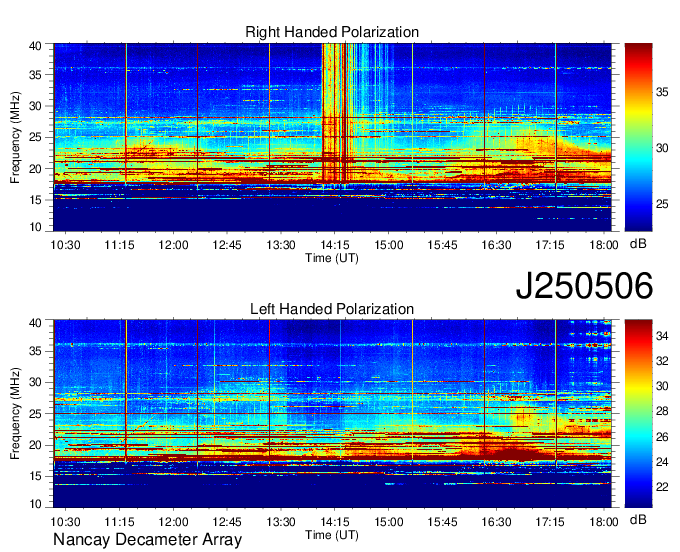Click the Left Handed plot's color scale bar
680x552 pixels.
point(638,413)
